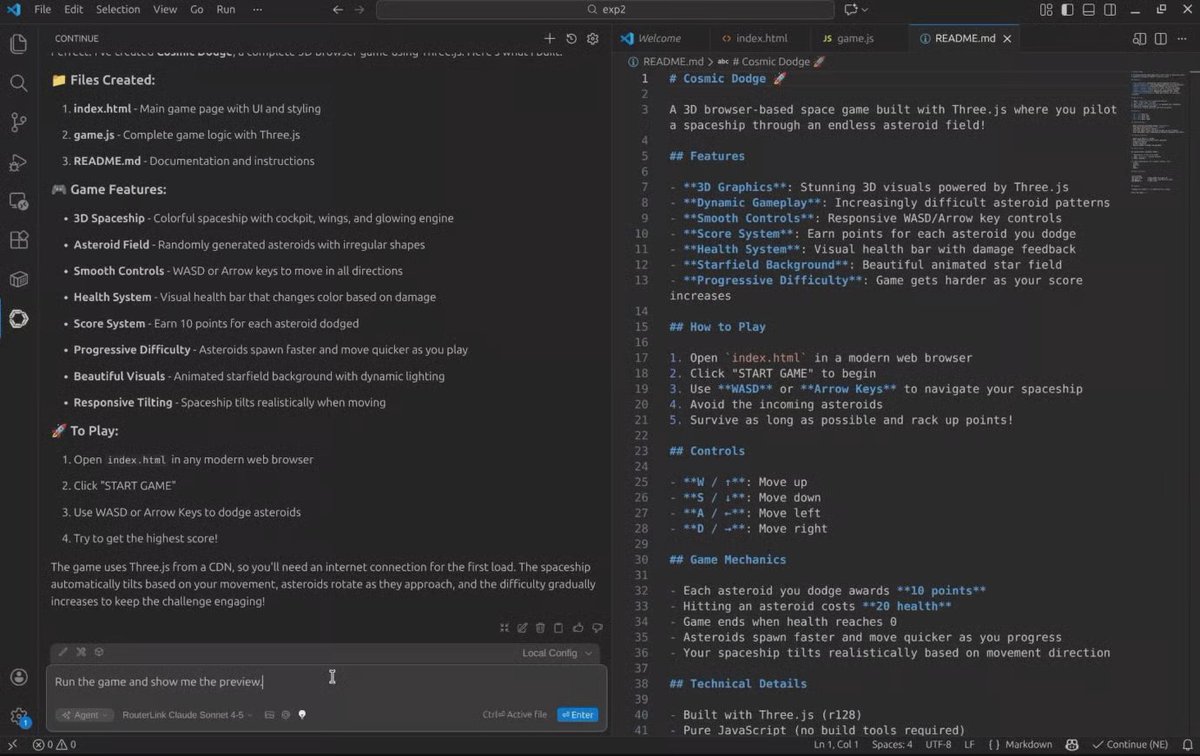Open README preview to the side
The height and width of the screenshot is (756, 1200).
click(1139, 39)
